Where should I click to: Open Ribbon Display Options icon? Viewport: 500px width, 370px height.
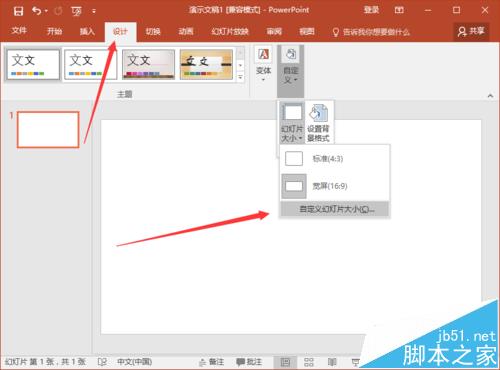[x=399, y=10]
